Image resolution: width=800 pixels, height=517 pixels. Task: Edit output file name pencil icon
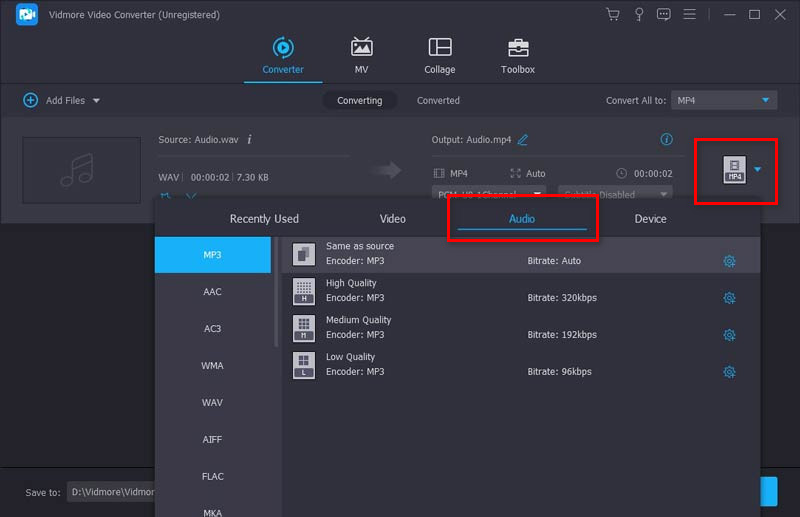[522, 139]
